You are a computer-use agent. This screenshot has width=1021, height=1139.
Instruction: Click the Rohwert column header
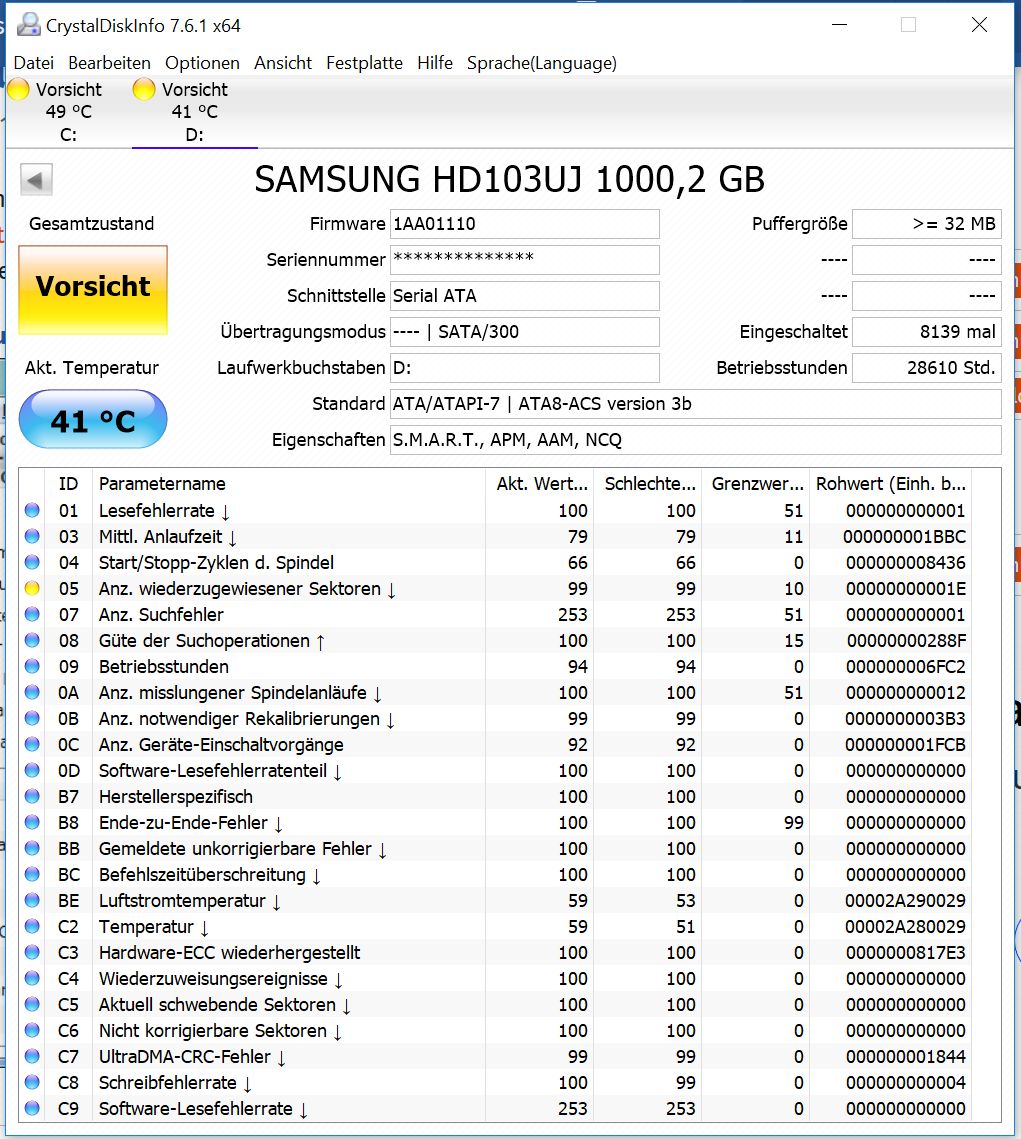coord(891,484)
